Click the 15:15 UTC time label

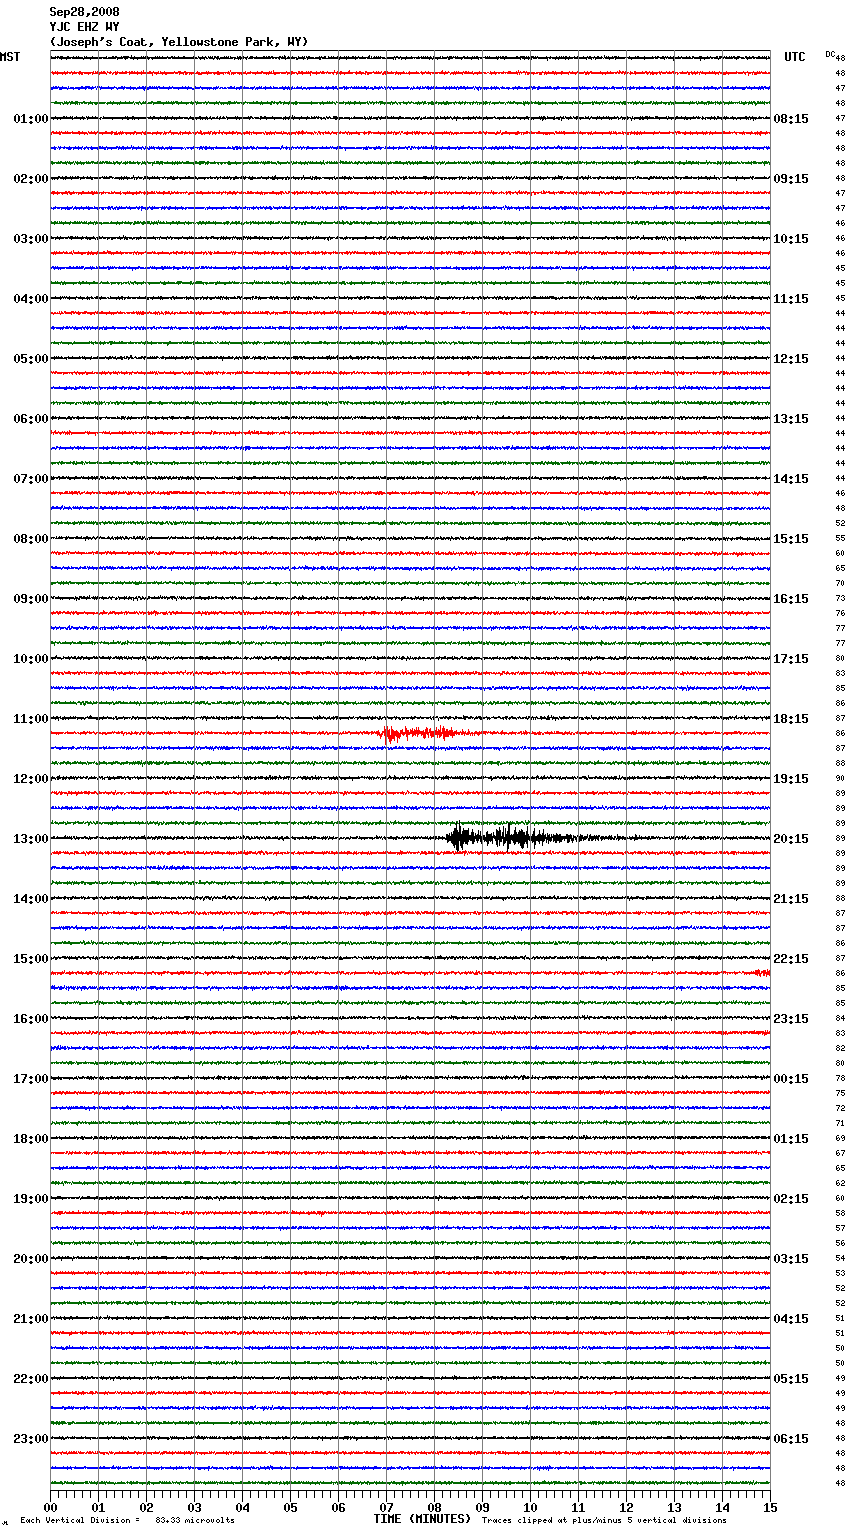pyautogui.click(x=791, y=539)
